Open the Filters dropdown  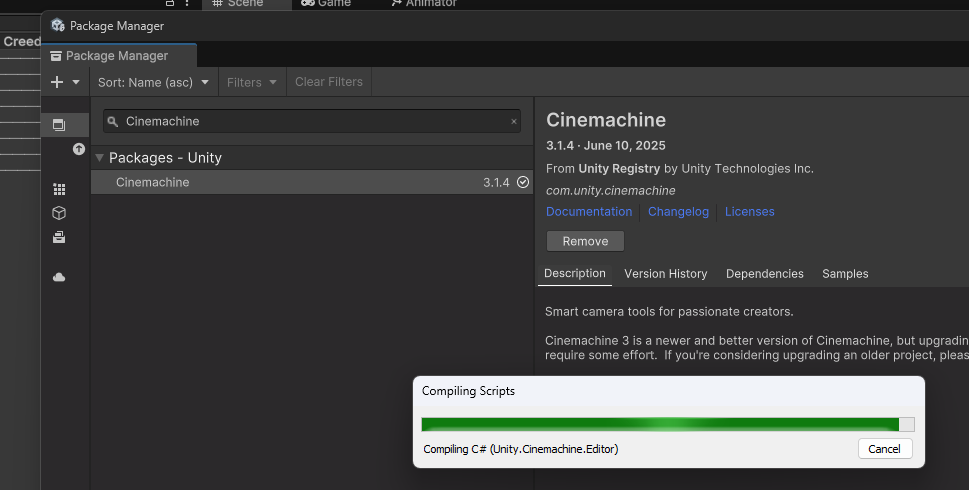point(252,82)
